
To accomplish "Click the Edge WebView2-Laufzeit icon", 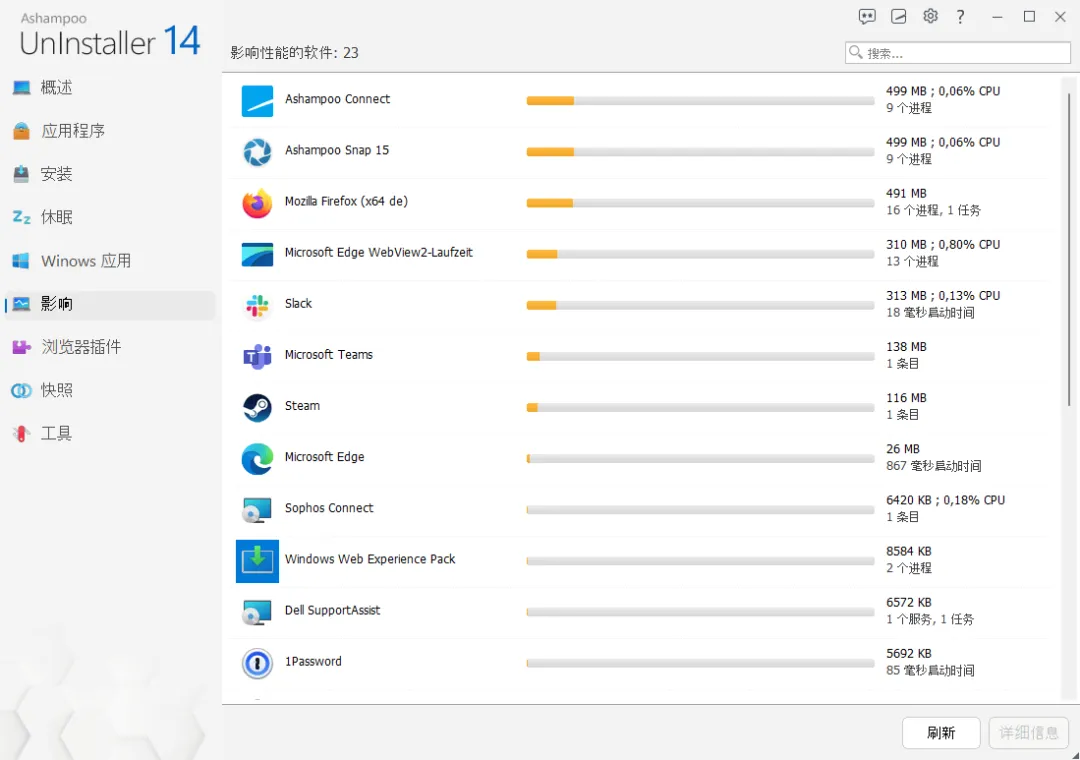I will tap(257, 254).
